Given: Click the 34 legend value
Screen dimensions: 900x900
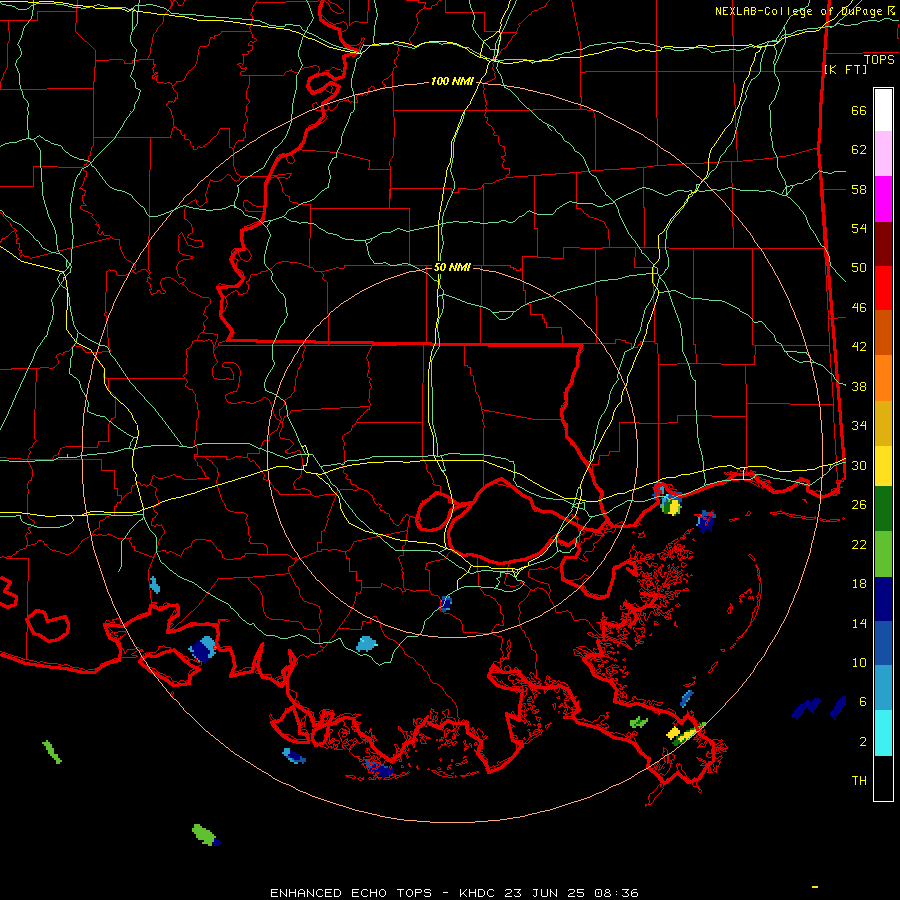Looking at the screenshot, I should (859, 425).
